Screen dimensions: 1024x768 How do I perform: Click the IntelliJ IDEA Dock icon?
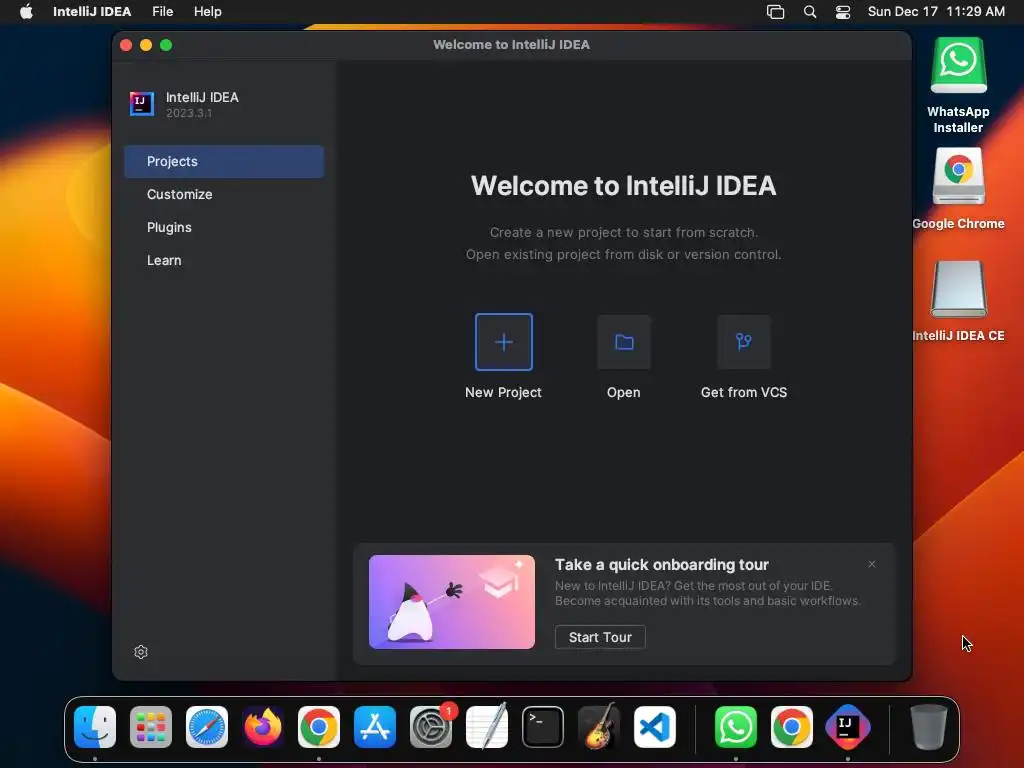point(848,727)
